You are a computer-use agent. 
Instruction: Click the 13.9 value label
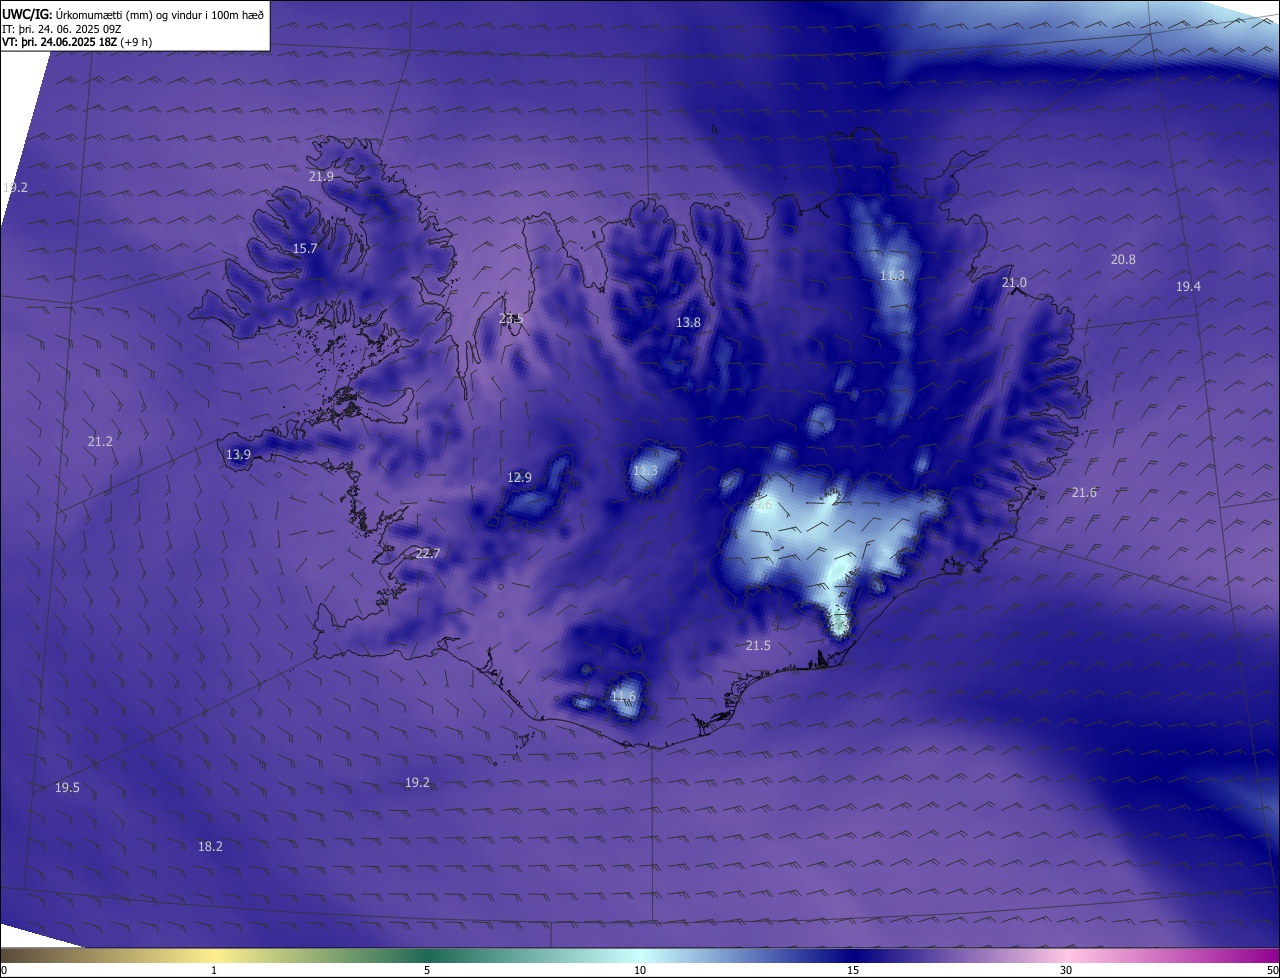click(238, 455)
